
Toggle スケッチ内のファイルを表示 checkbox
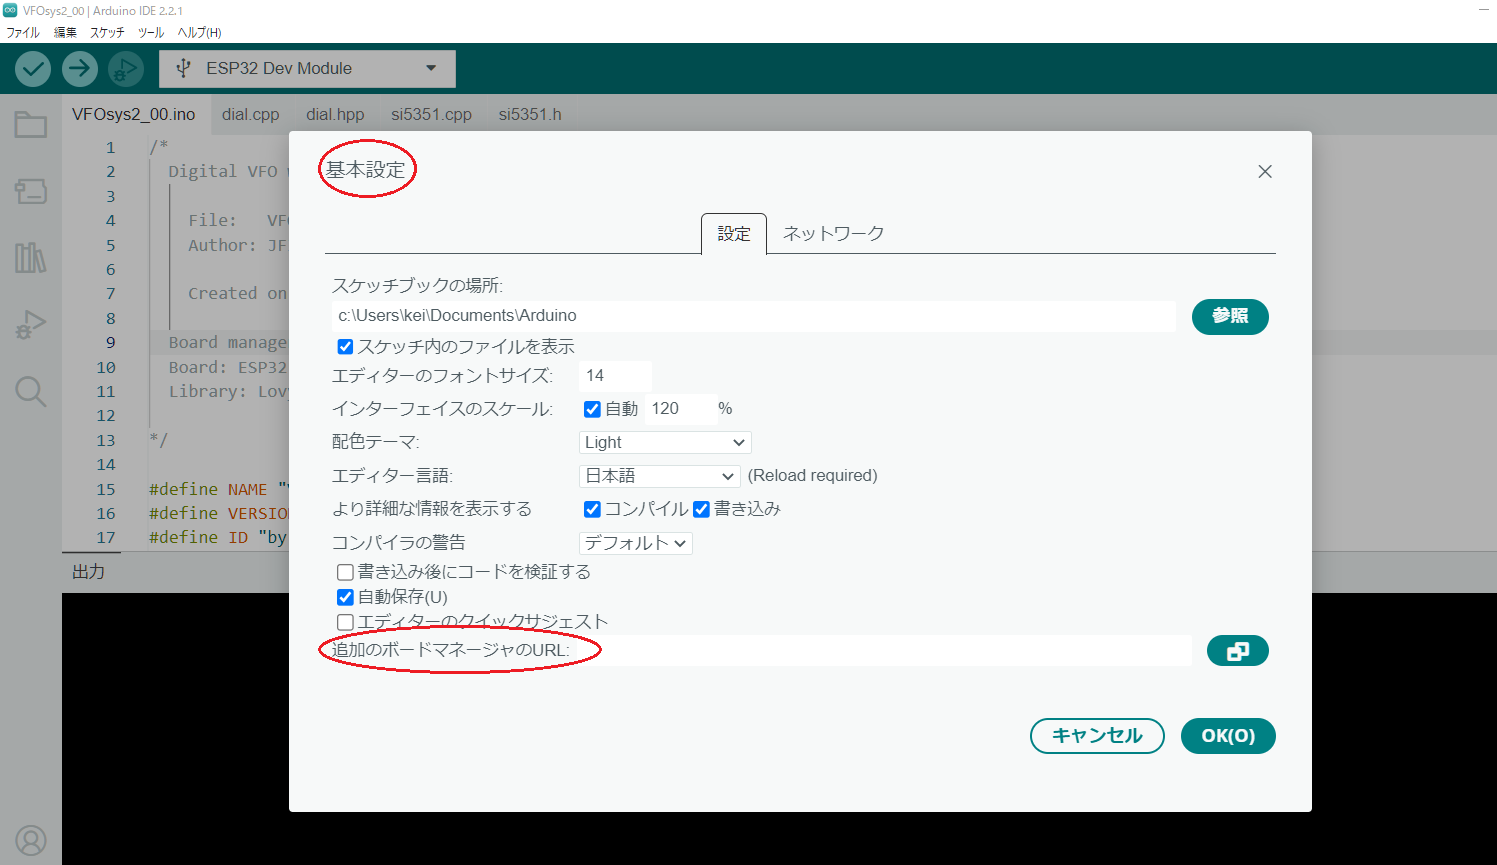tap(345, 347)
